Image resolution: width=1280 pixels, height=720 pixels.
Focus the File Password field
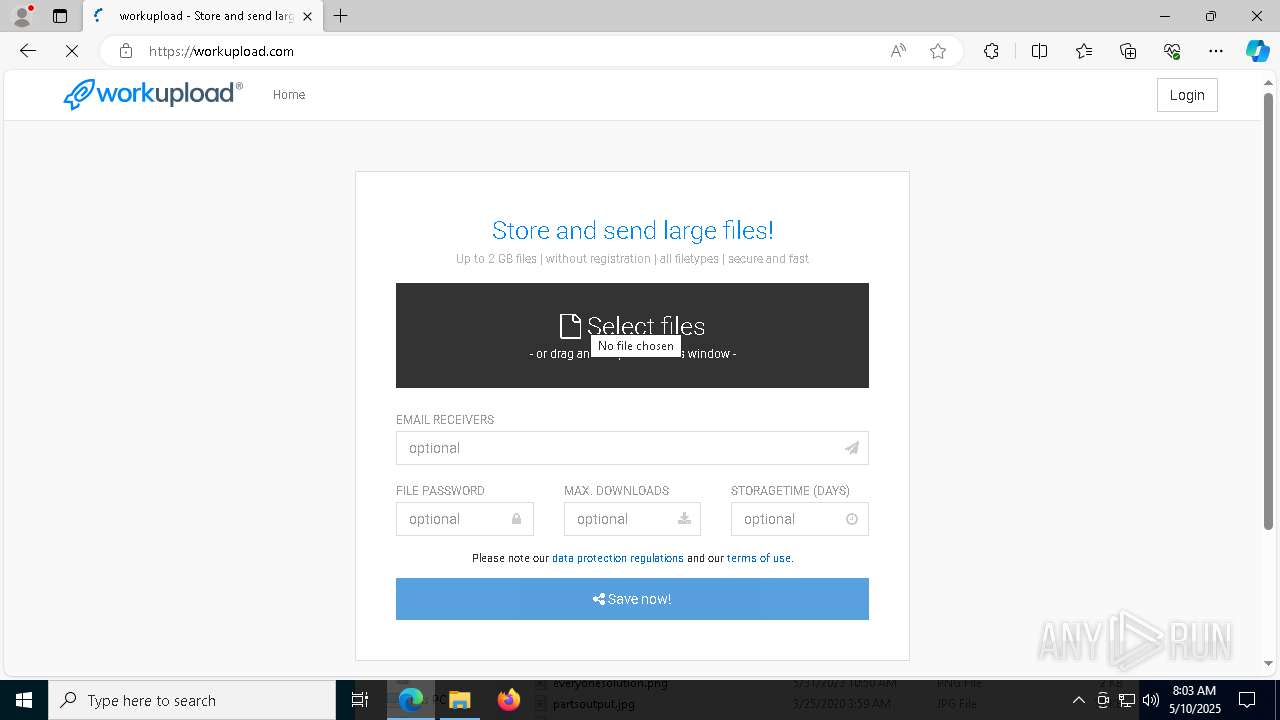(x=465, y=519)
